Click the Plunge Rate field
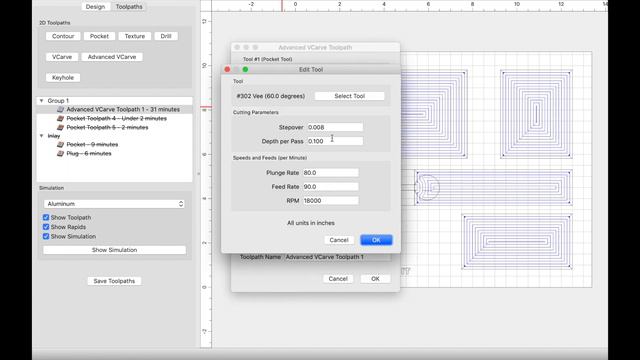640x360 pixels. pos(331,173)
